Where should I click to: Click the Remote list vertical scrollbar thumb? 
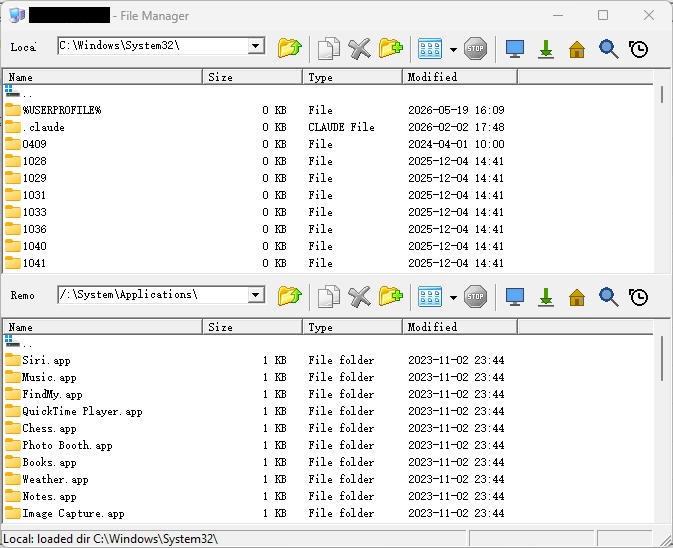pos(662,358)
